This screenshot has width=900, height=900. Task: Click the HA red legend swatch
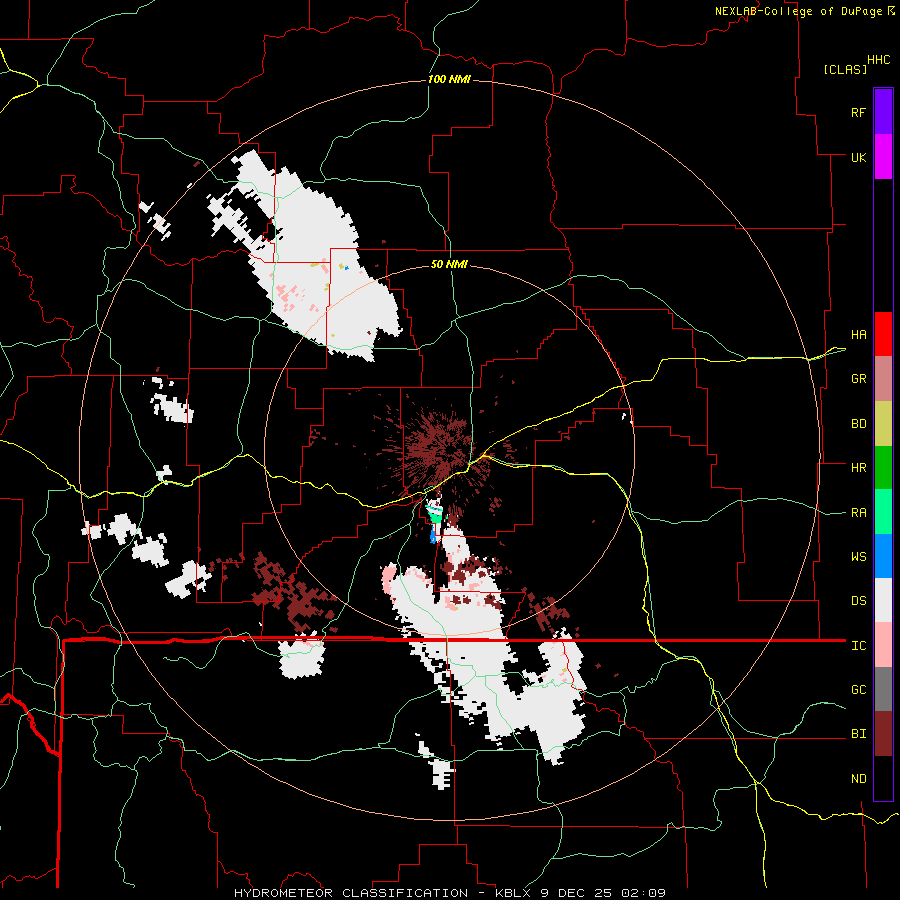pyautogui.click(x=883, y=334)
